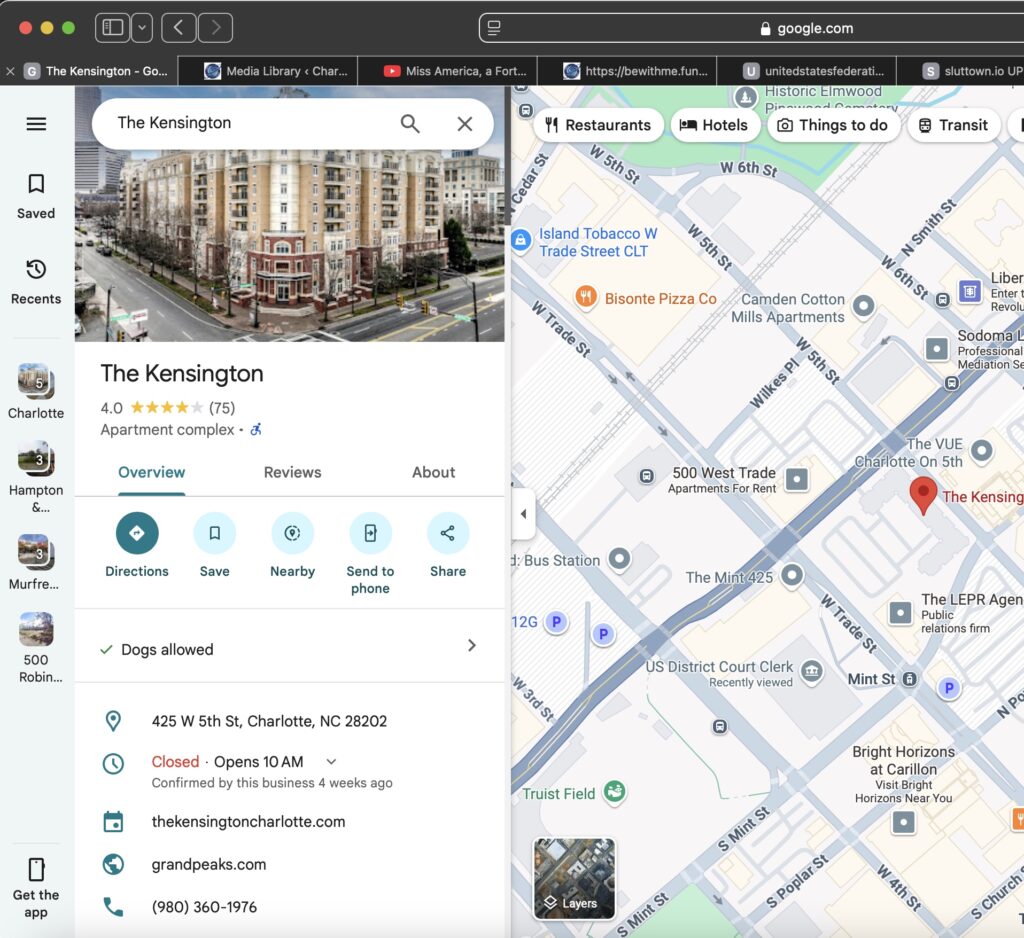Switch to the Reviews tab
This screenshot has width=1024, height=938.
292,472
